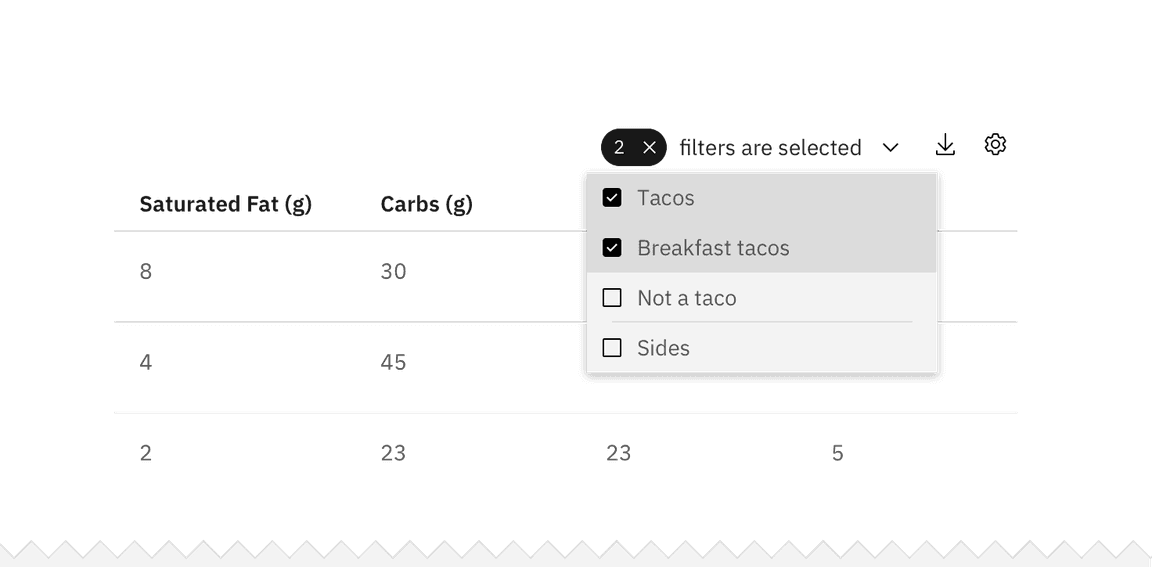Open settings via the gear icon
This screenshot has width=1152, height=567.
pyautogui.click(x=994, y=145)
